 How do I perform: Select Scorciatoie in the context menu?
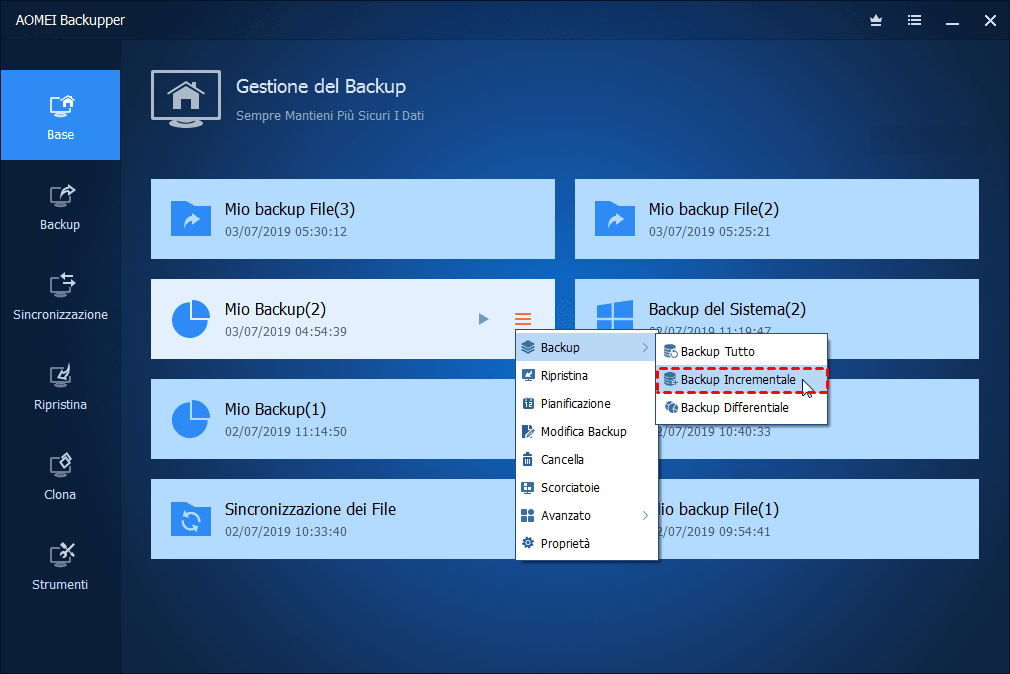(587, 488)
